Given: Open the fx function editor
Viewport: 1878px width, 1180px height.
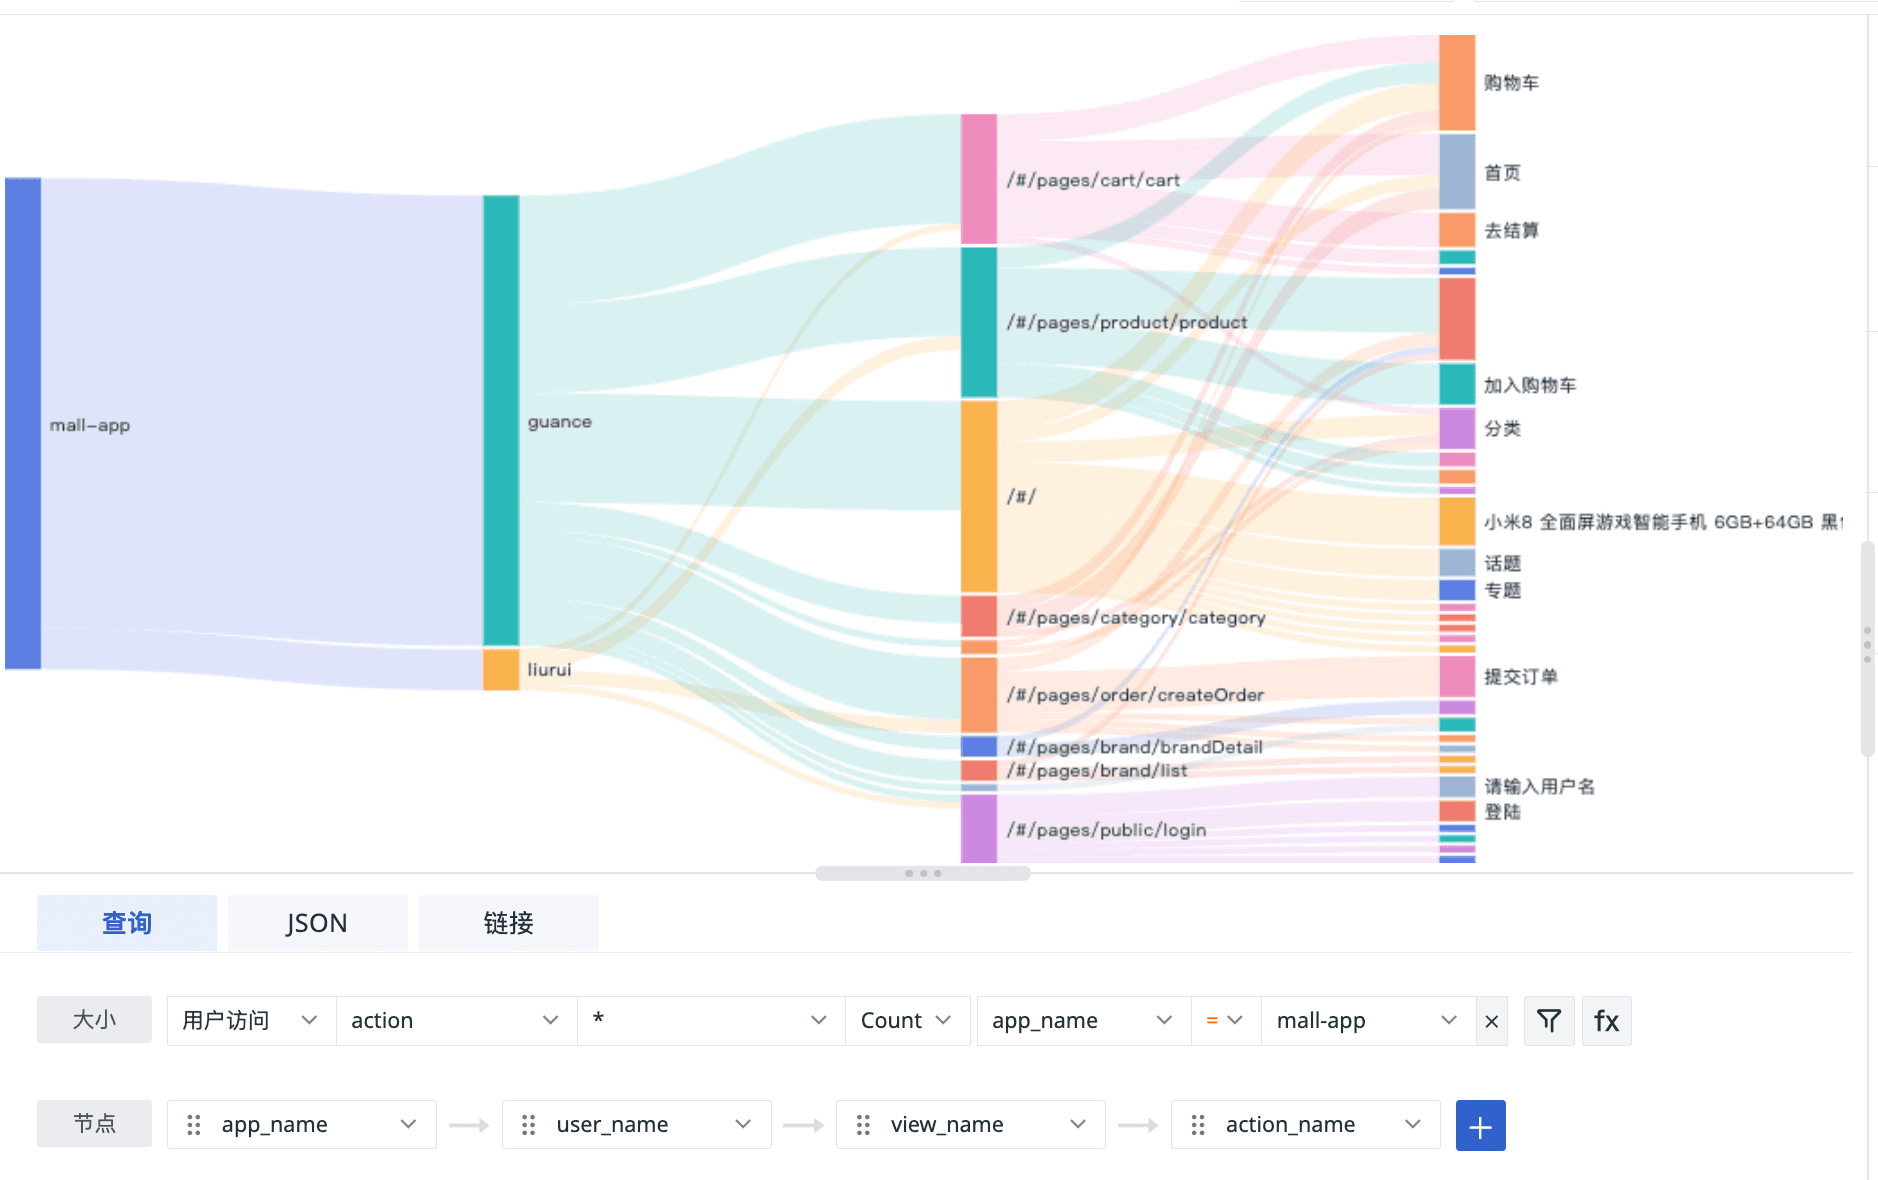Looking at the screenshot, I should pos(1606,1020).
